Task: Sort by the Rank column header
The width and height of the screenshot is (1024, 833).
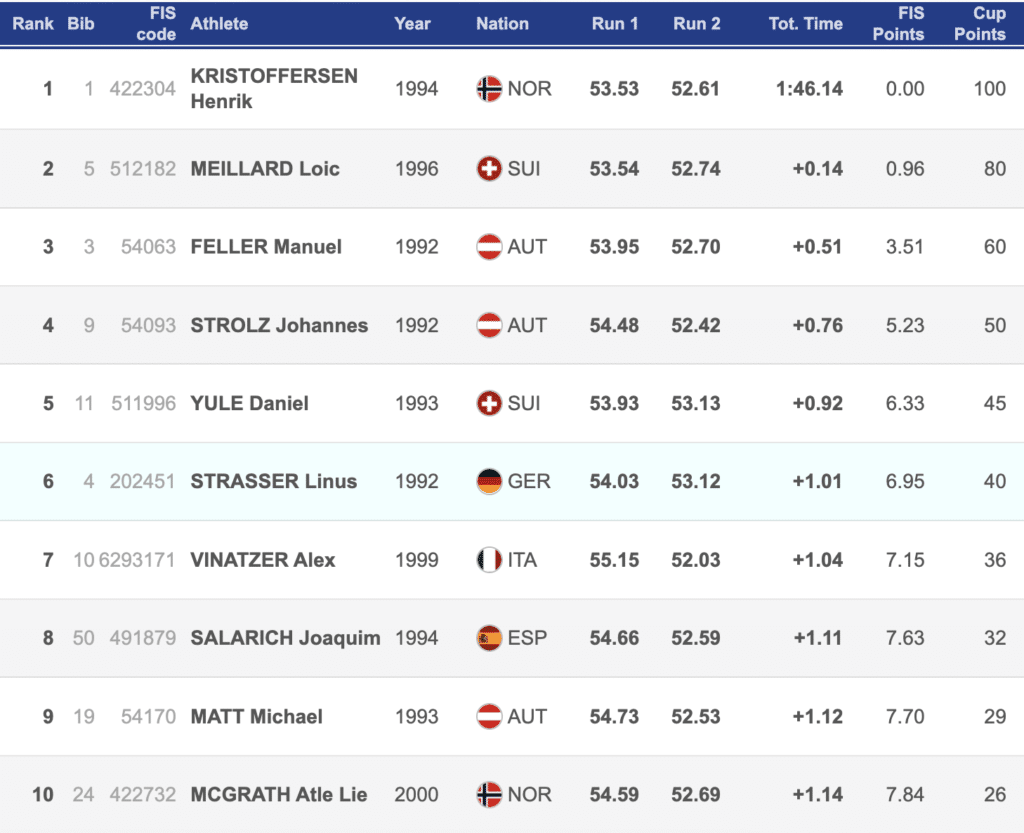Action: pyautogui.click(x=33, y=24)
